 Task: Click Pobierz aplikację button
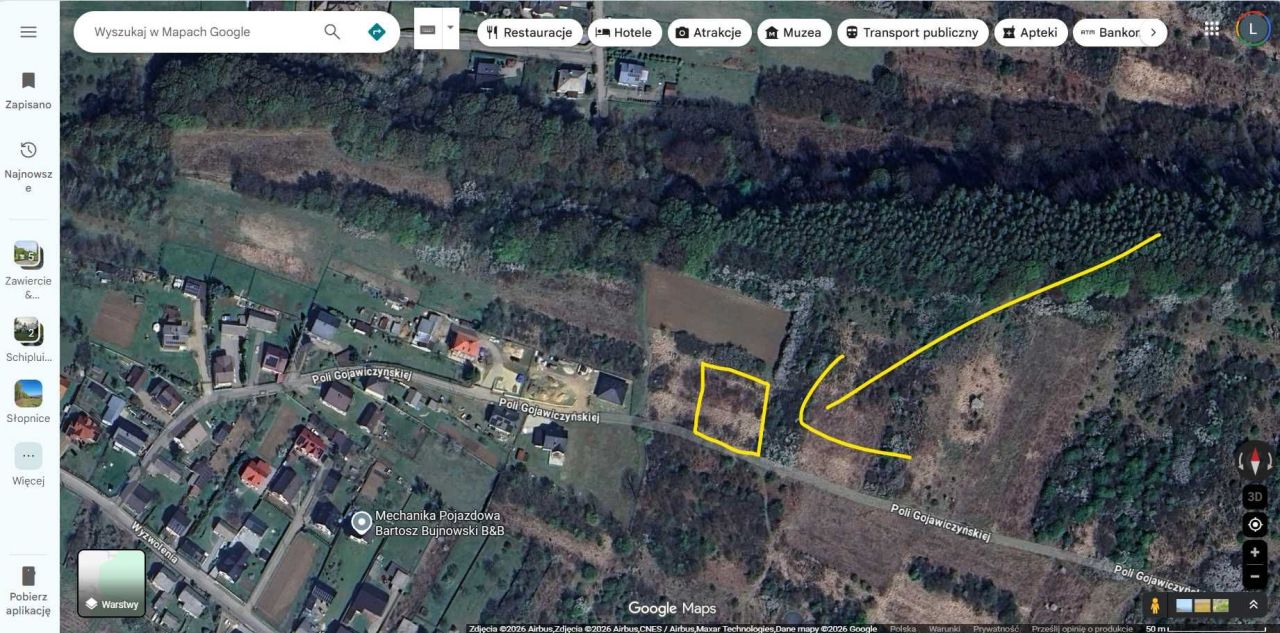28,591
